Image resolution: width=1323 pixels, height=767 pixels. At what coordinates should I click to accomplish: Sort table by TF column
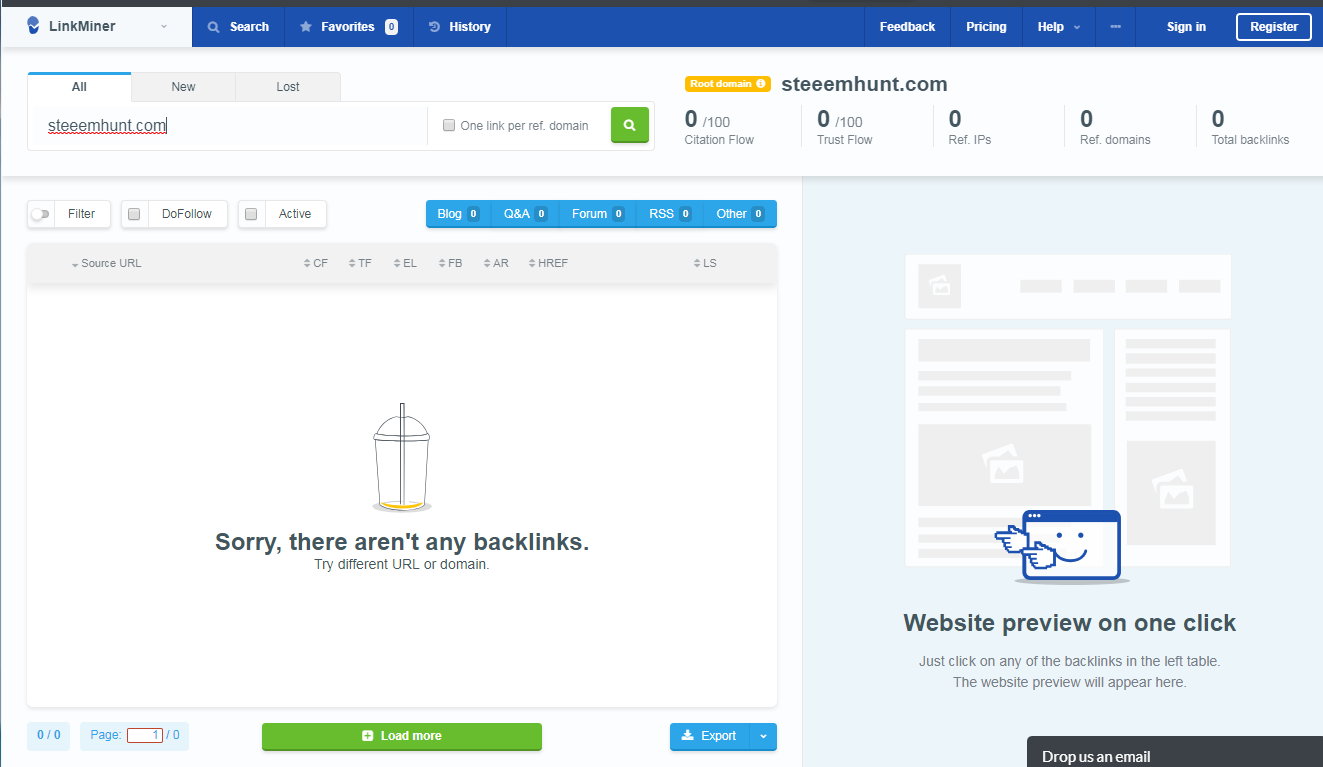coord(360,264)
